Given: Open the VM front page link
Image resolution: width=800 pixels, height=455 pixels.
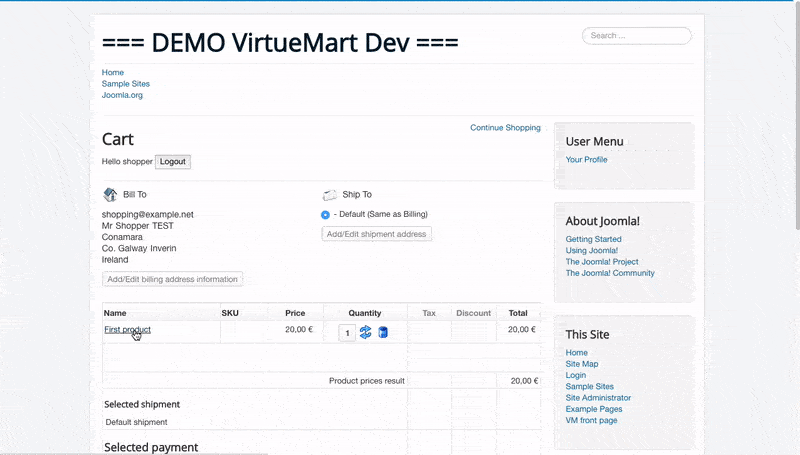Looking at the screenshot, I should point(591,420).
